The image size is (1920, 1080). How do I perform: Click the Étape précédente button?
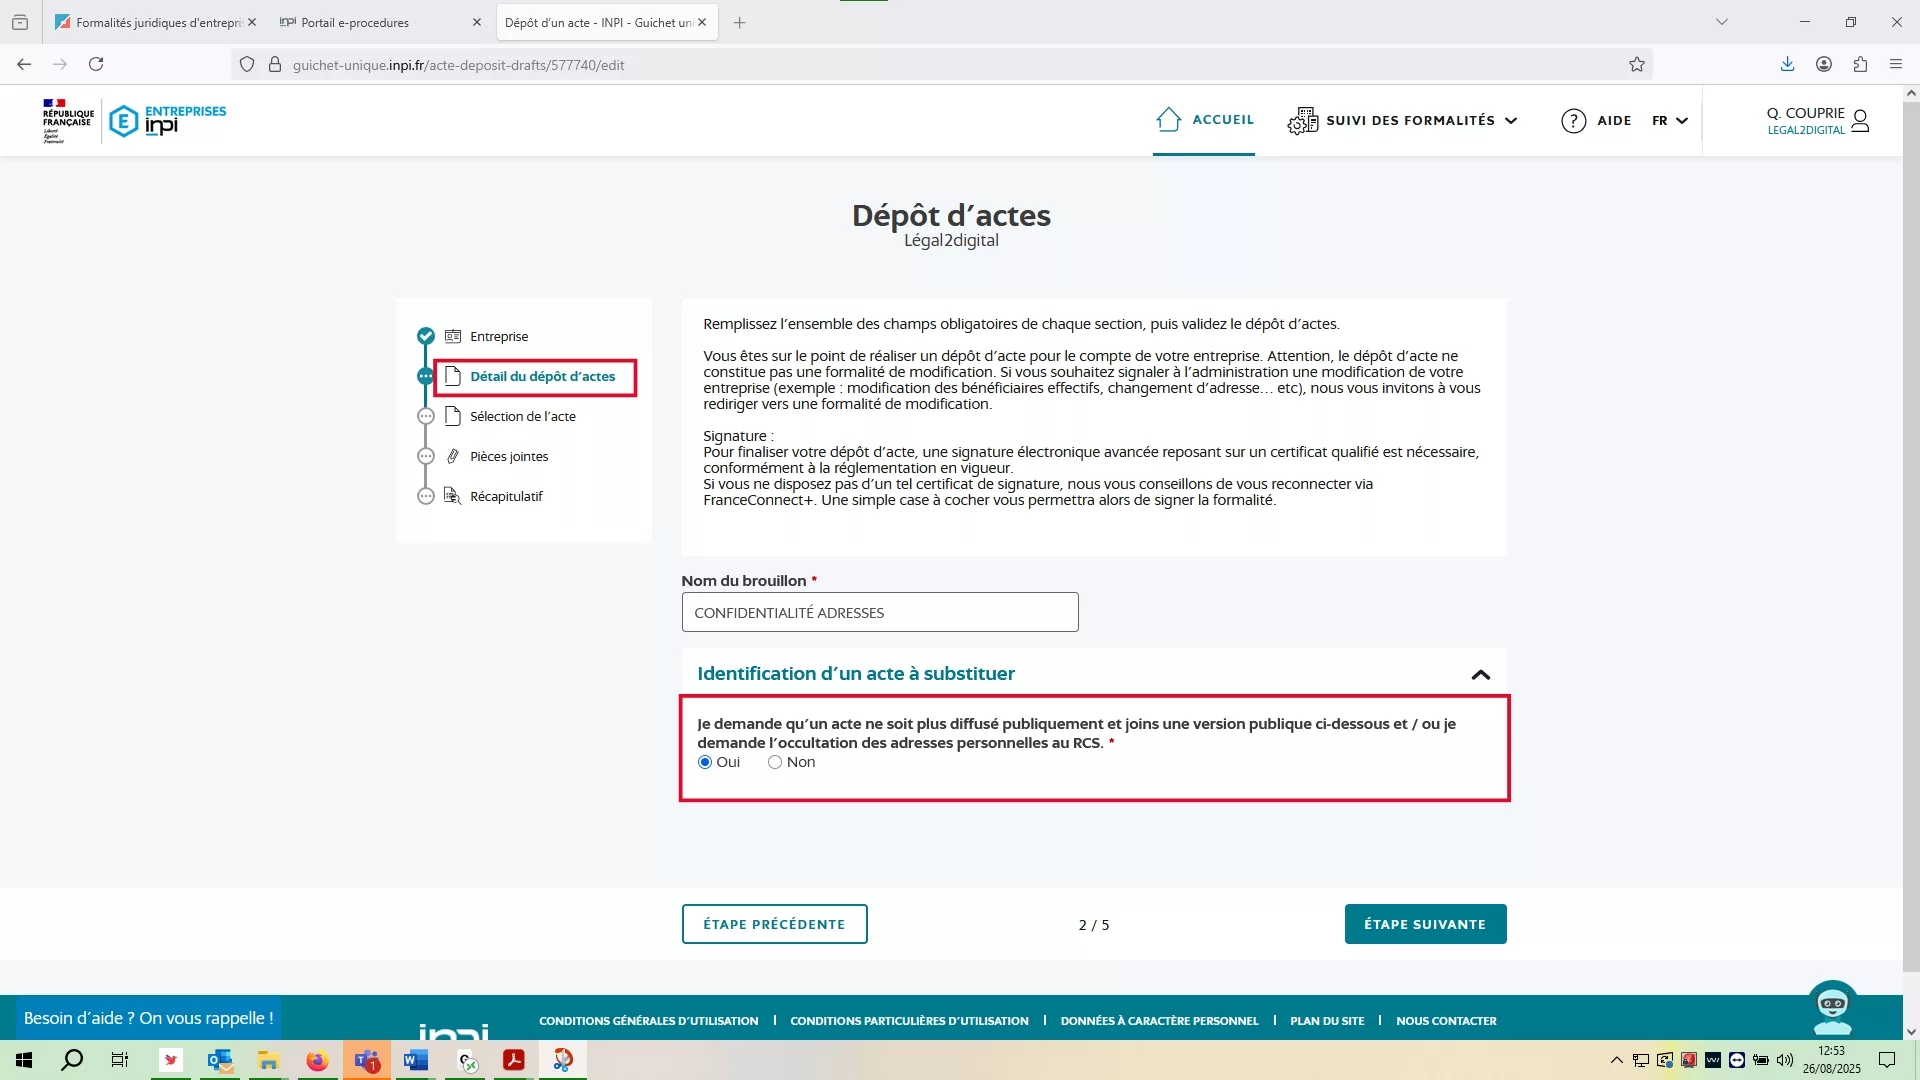coord(774,924)
